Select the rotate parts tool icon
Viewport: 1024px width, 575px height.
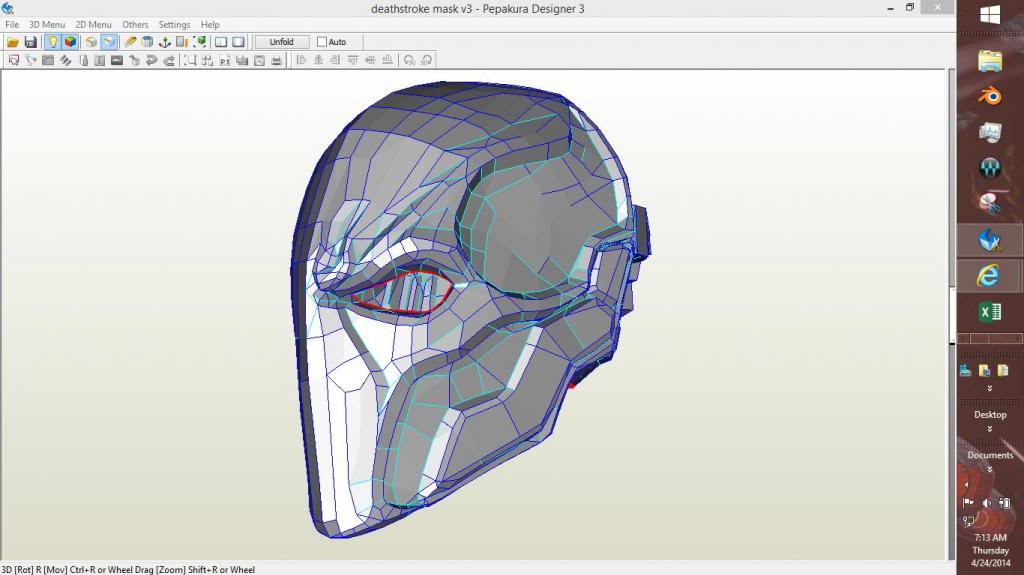point(31,60)
